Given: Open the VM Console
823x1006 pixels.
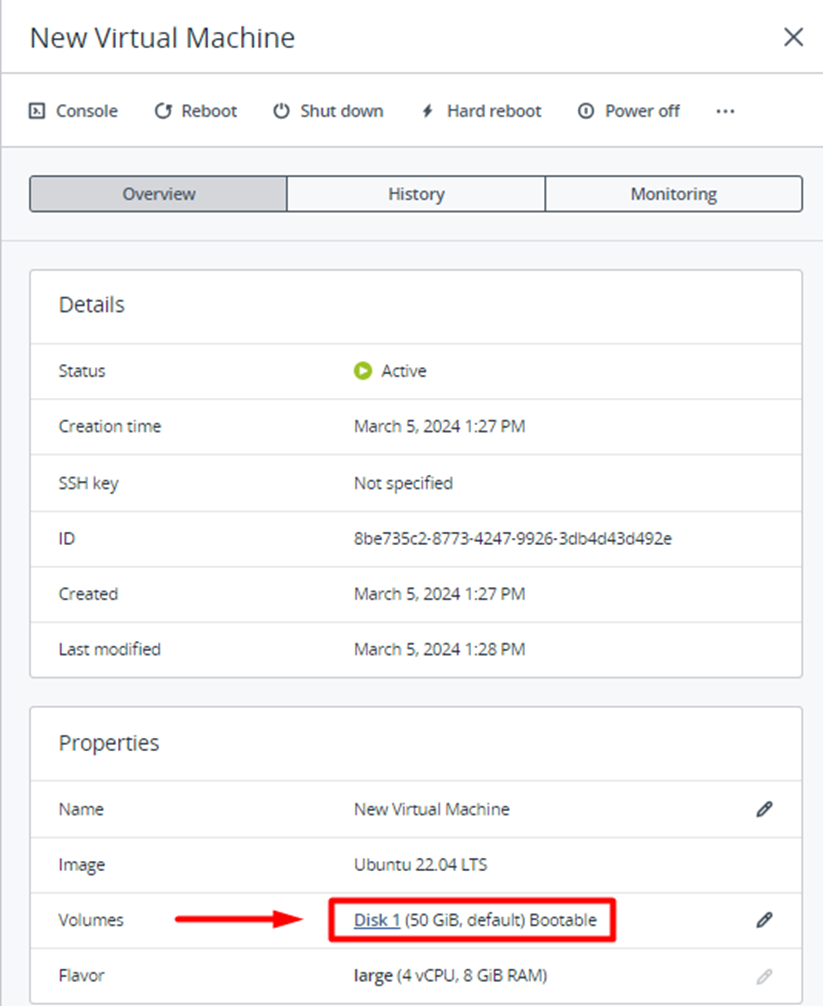Looking at the screenshot, I should click(73, 111).
